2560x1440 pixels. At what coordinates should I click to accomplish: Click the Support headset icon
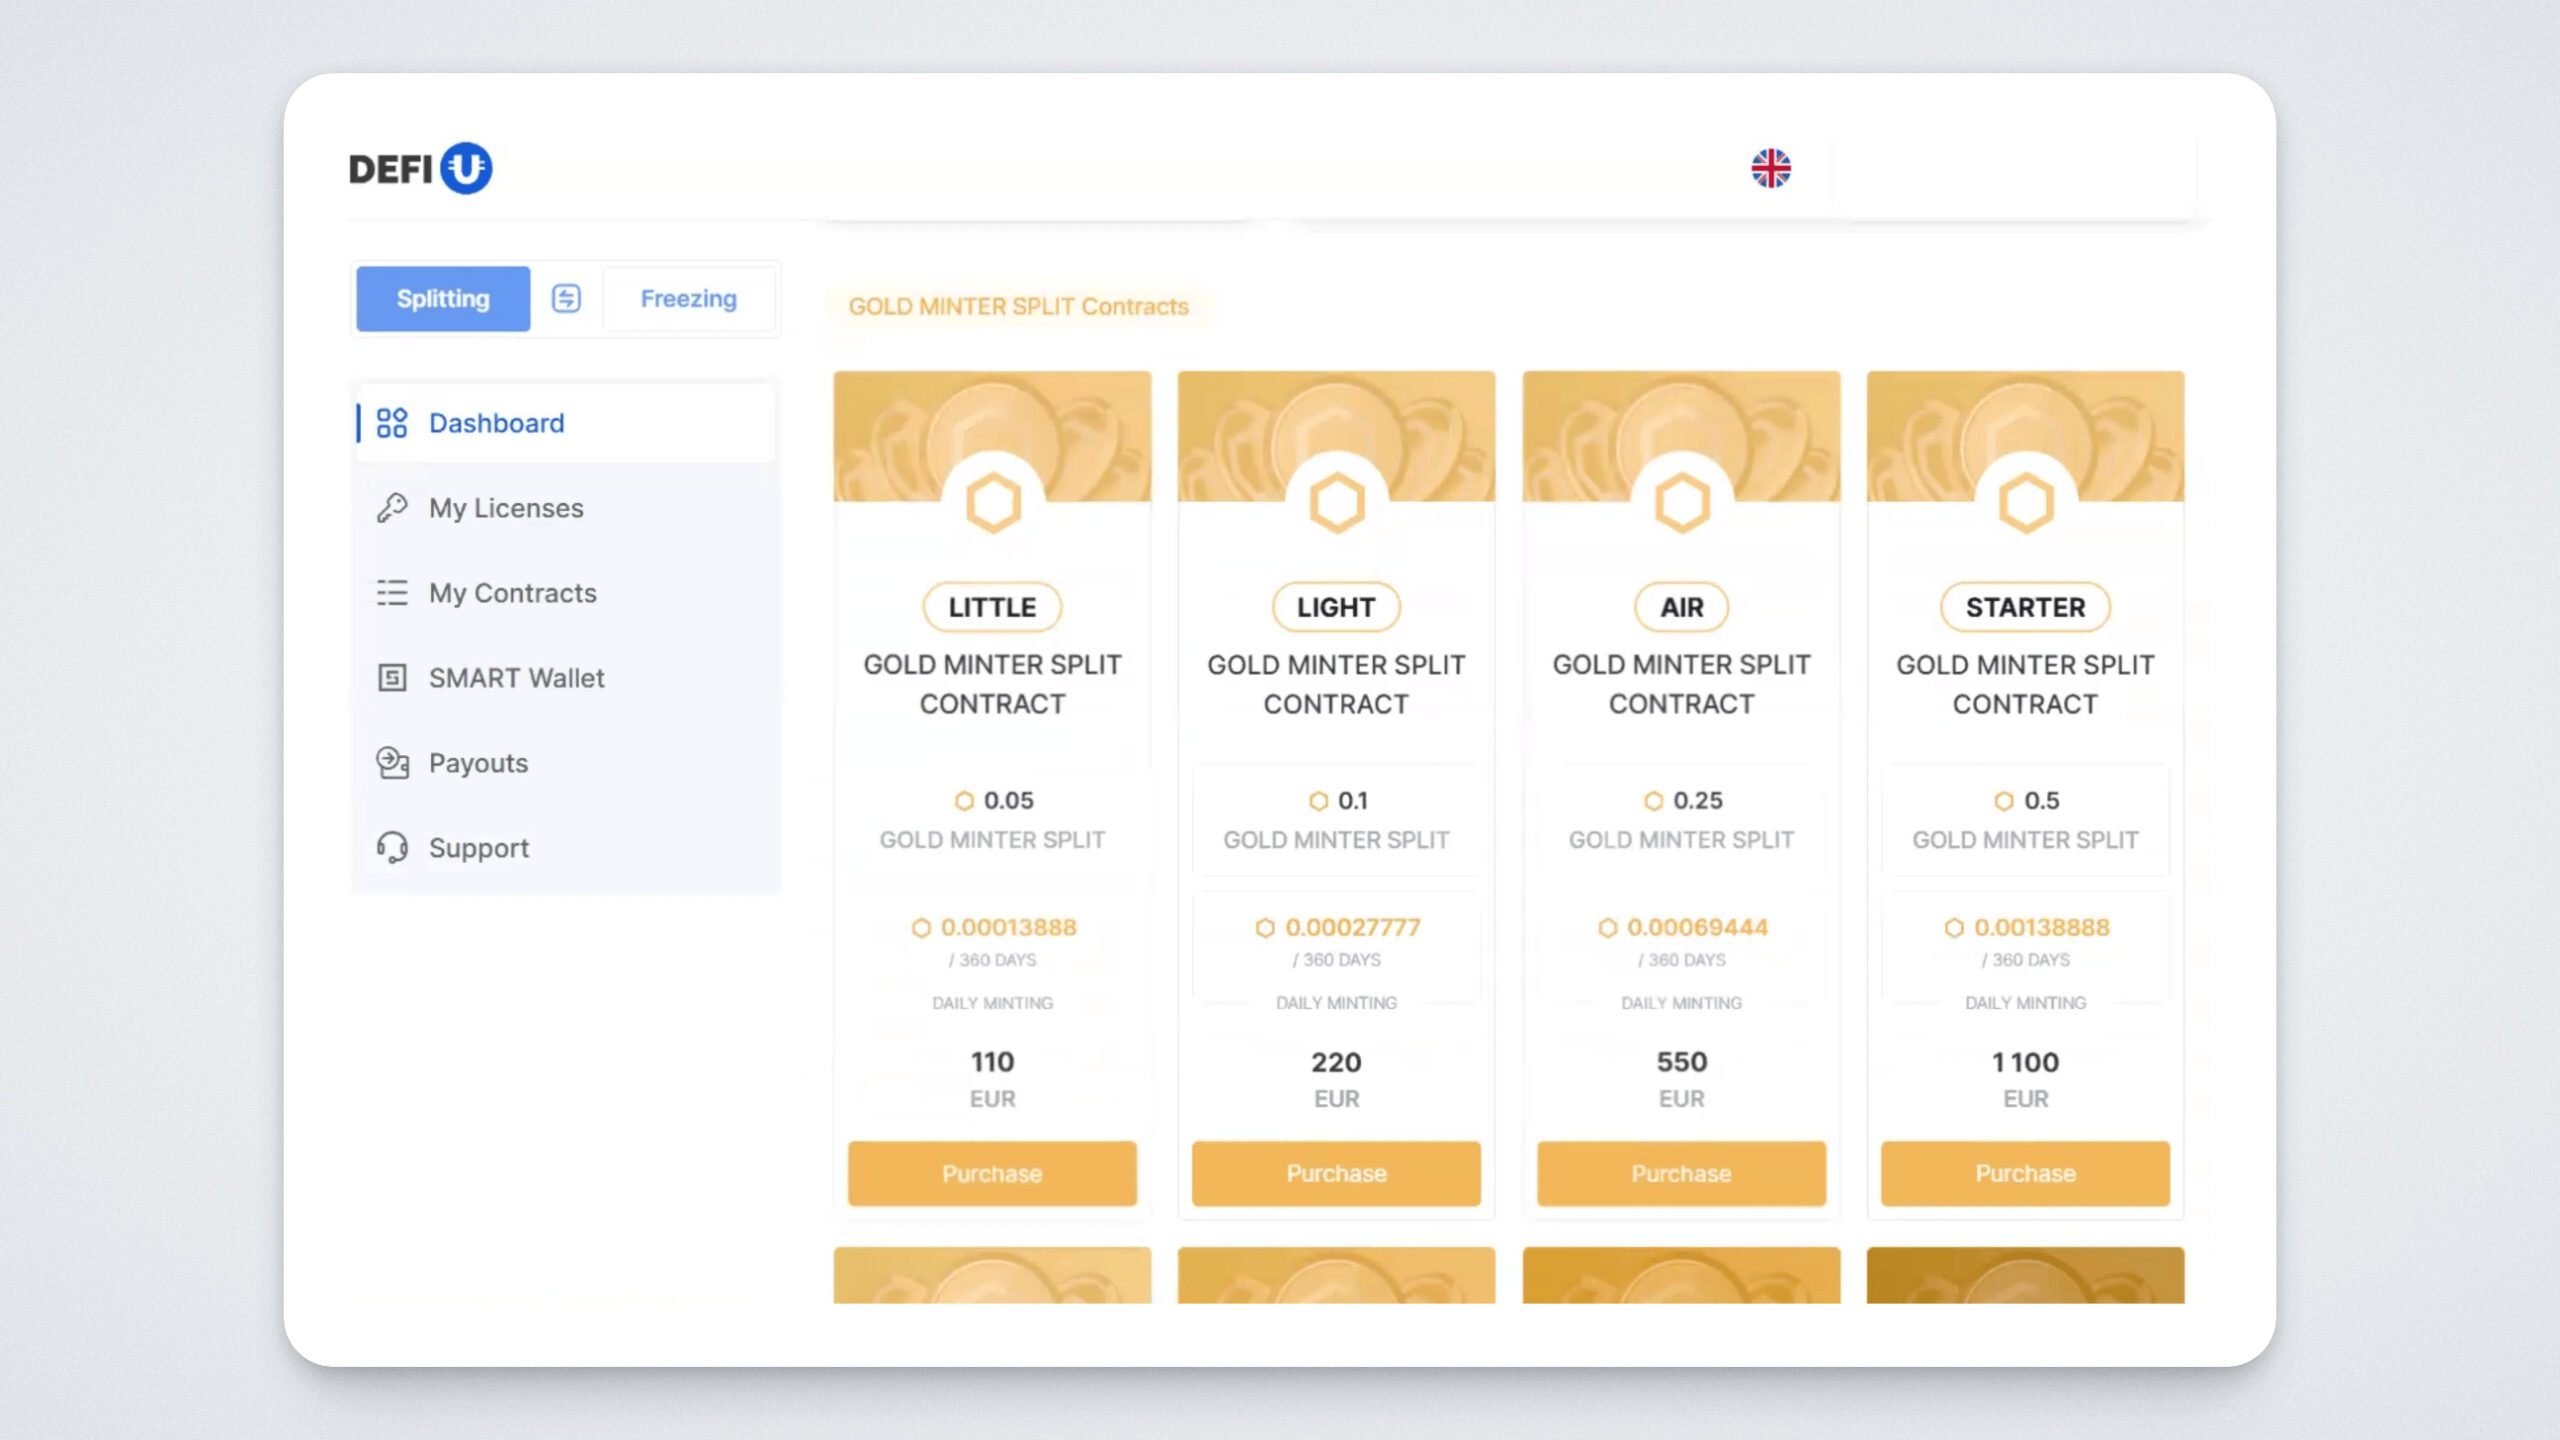coord(391,848)
